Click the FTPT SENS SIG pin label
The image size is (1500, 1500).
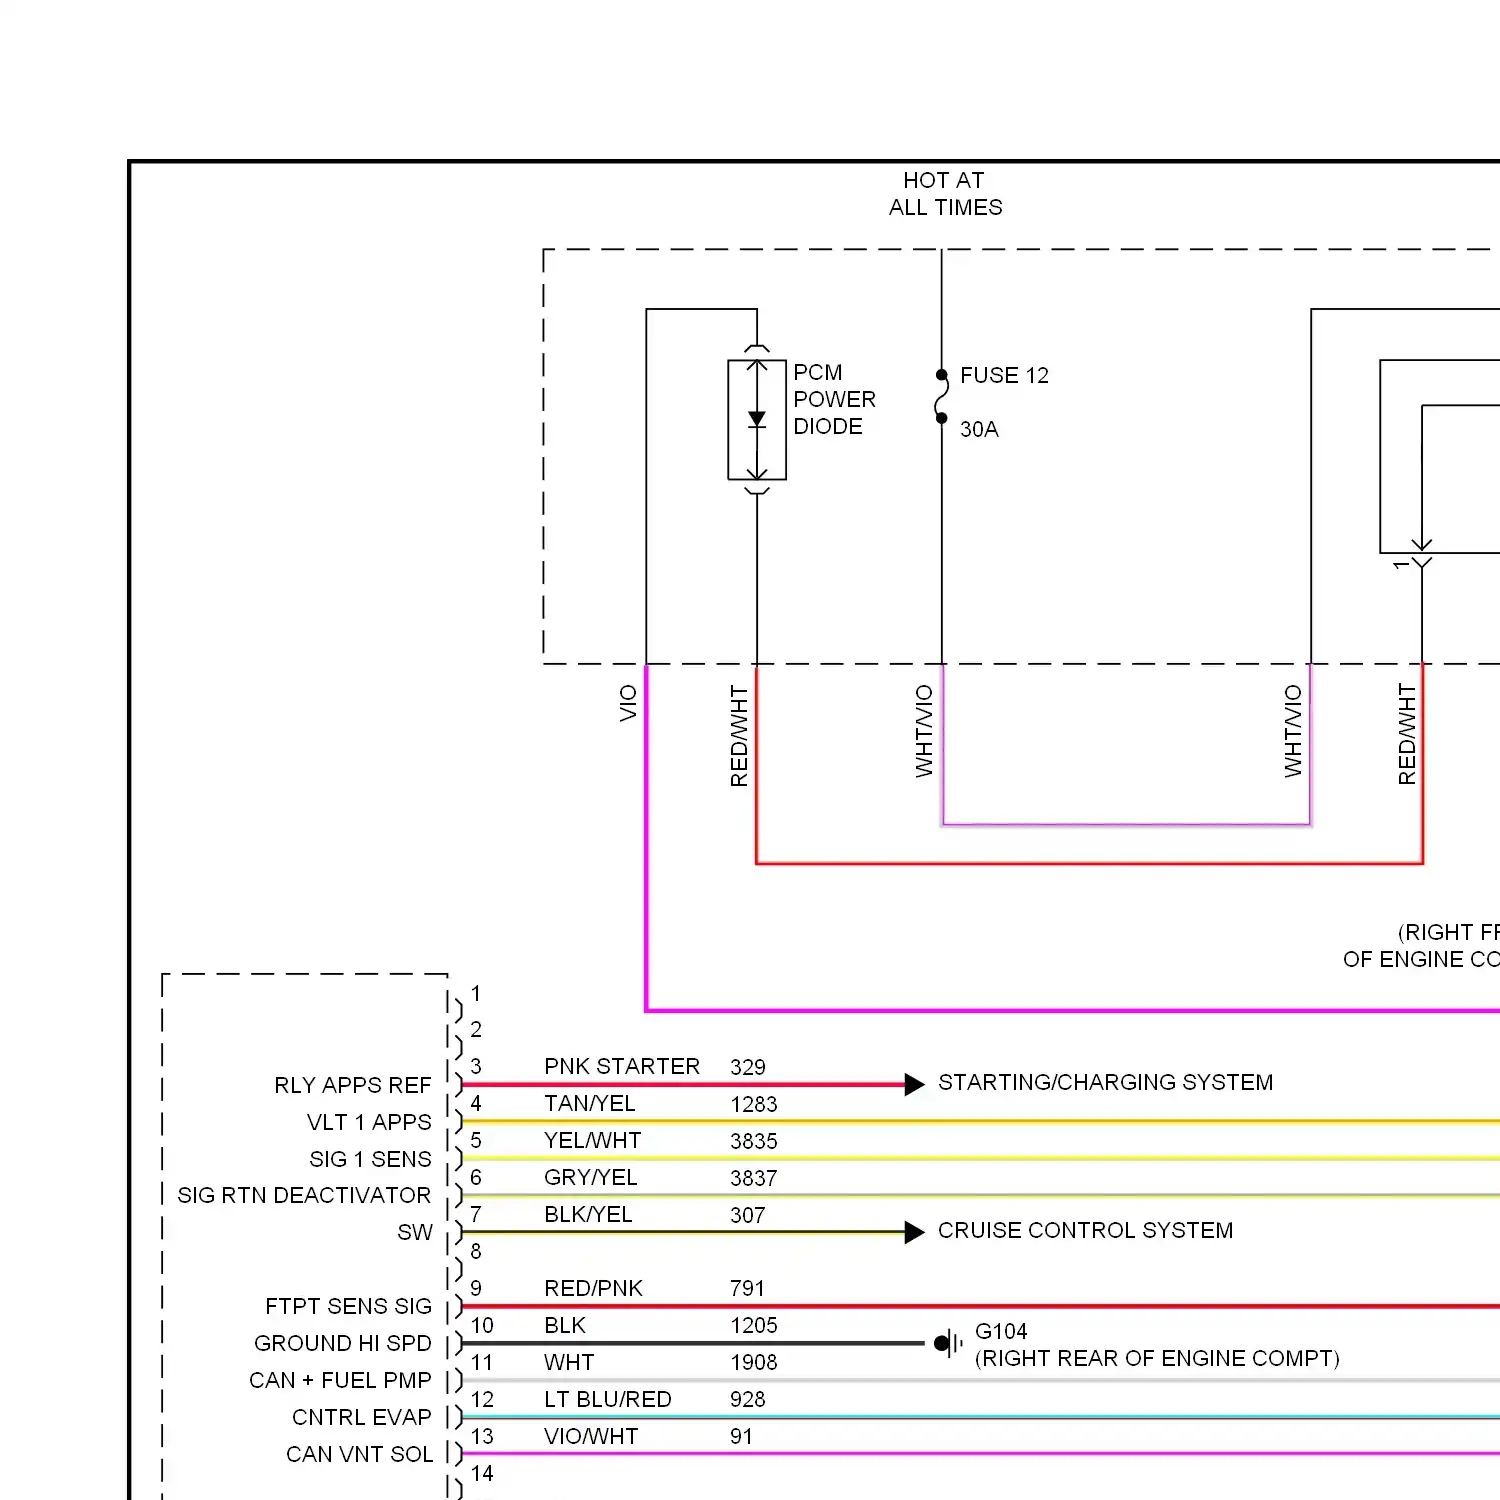coord(348,1306)
